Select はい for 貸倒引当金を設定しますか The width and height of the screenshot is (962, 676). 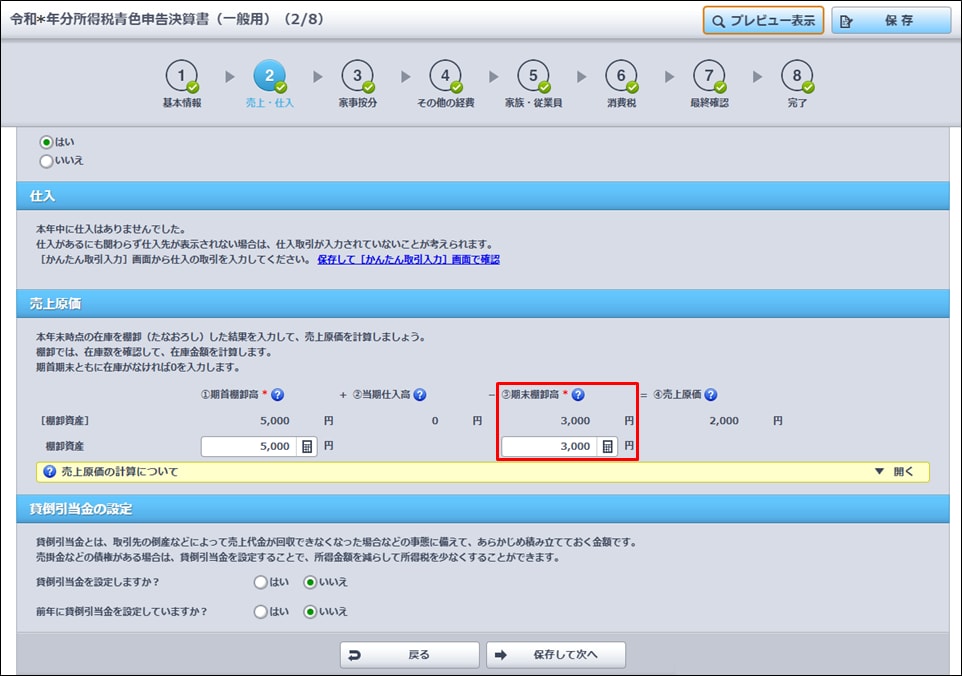point(260,582)
